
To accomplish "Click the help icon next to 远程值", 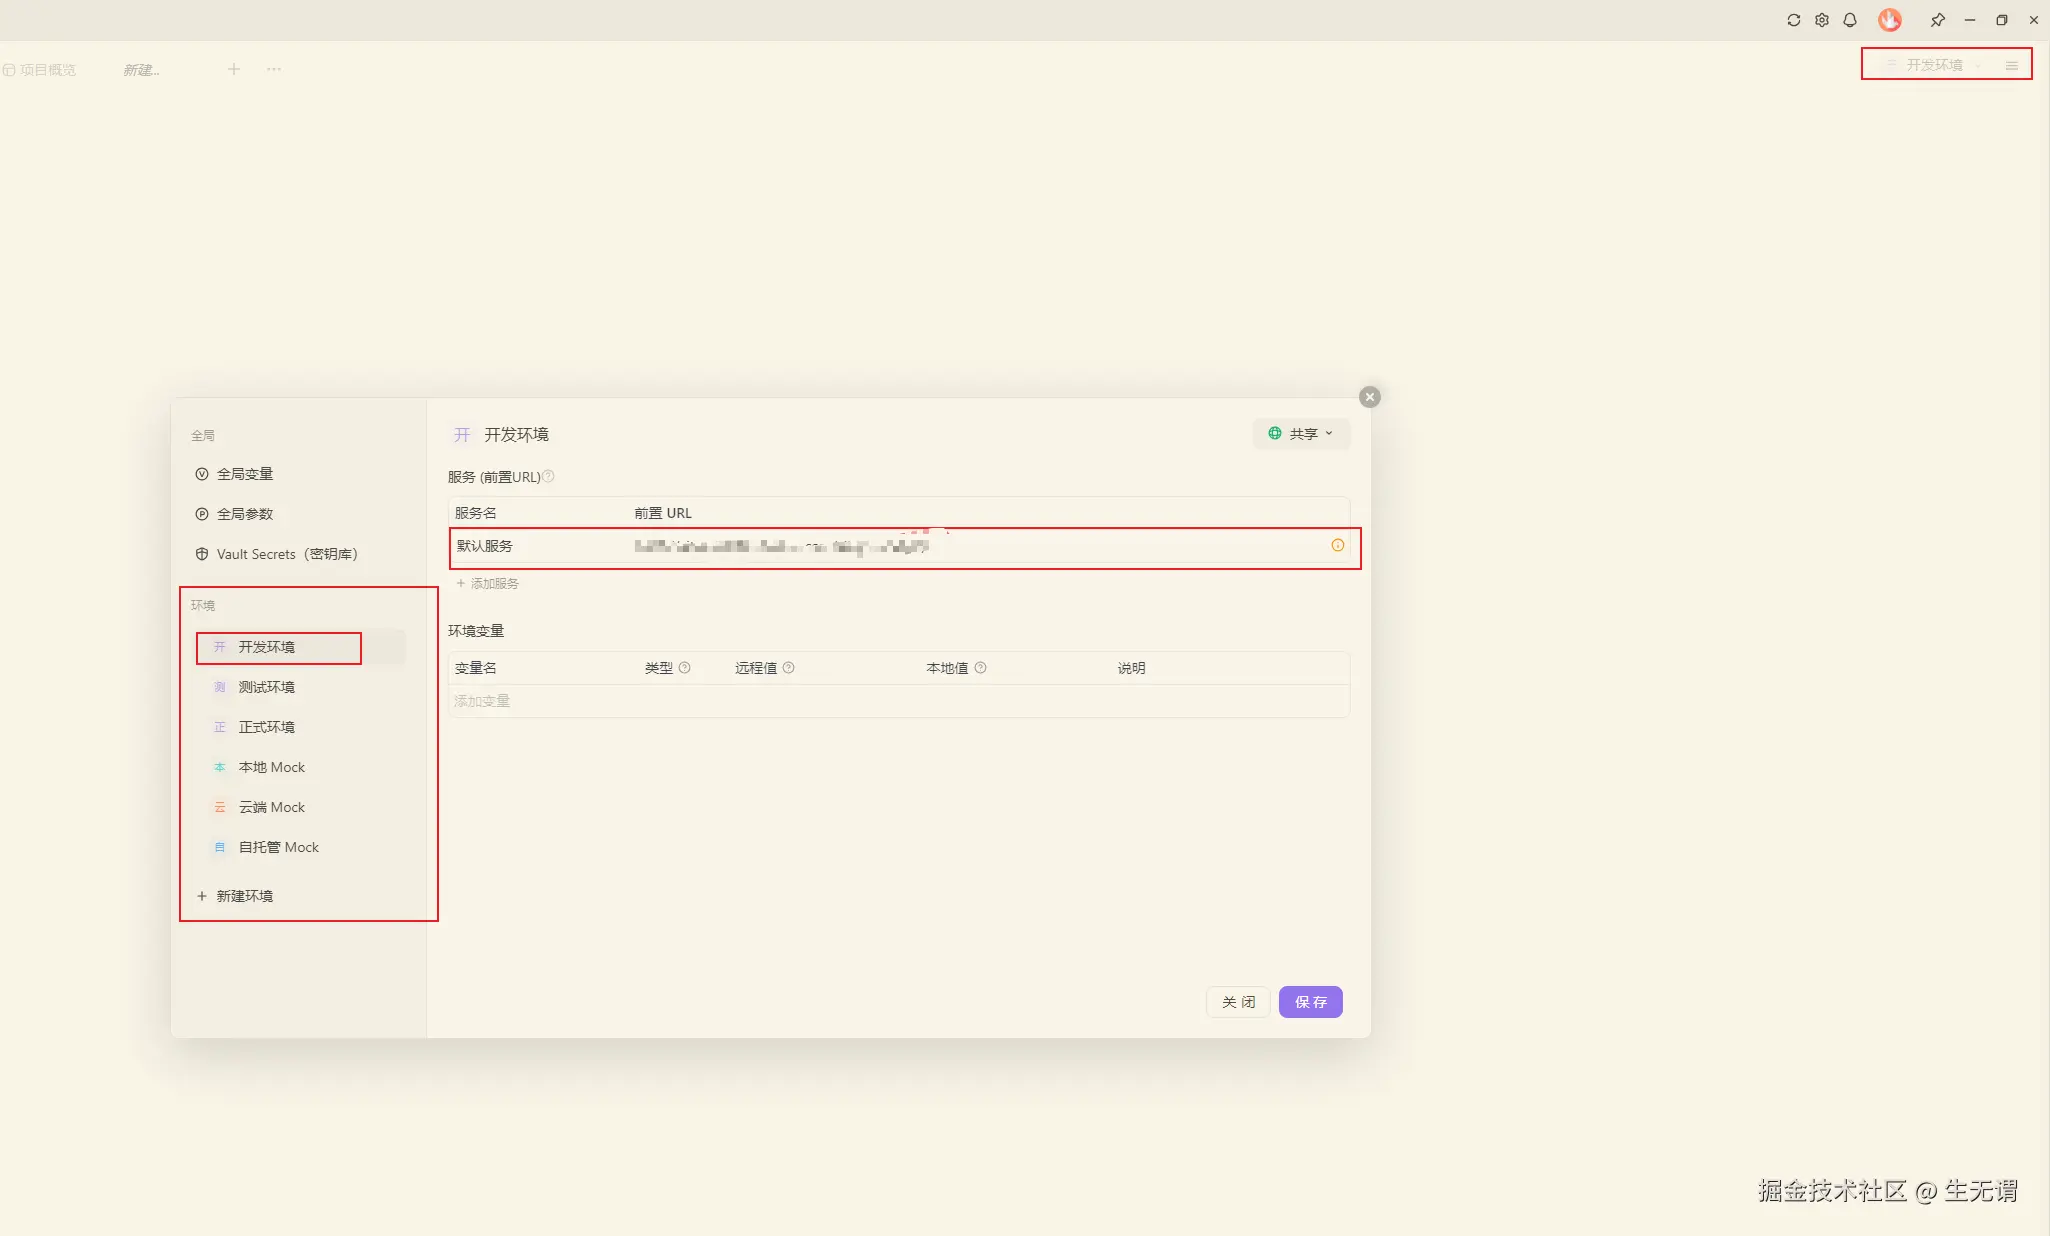I will pyautogui.click(x=789, y=668).
